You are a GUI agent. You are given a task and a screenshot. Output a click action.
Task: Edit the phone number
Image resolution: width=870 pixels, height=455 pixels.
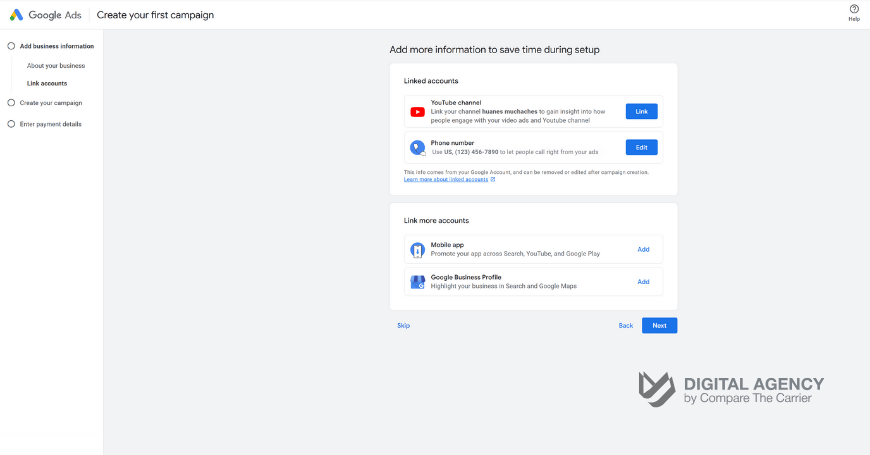tap(641, 148)
